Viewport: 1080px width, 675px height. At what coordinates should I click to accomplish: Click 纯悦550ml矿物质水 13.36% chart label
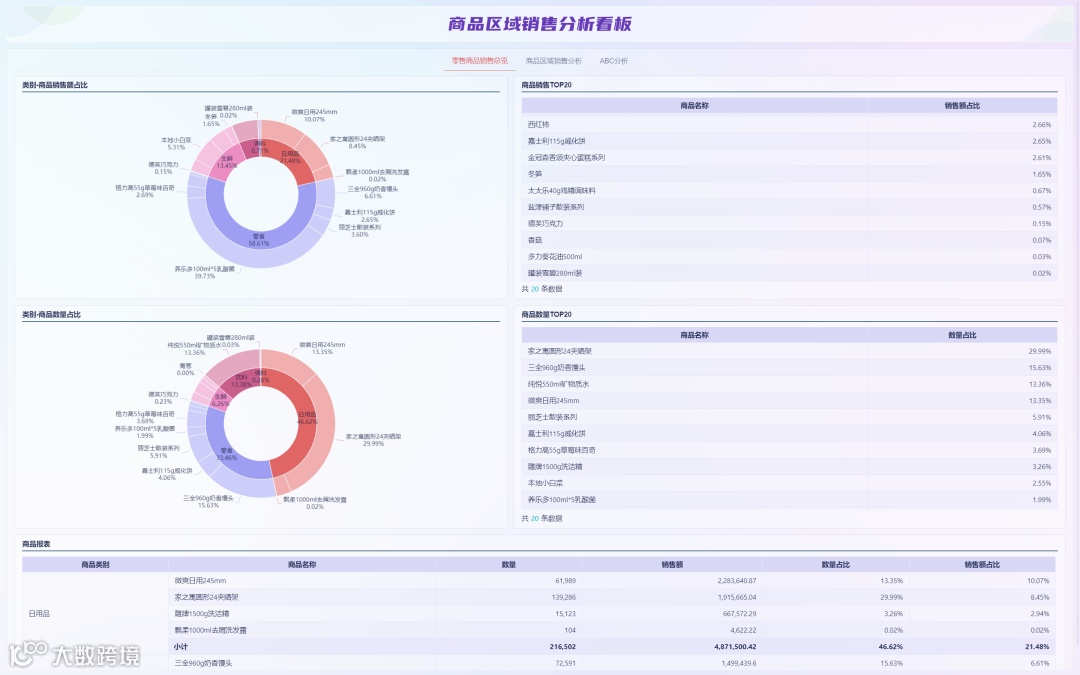tap(194, 349)
